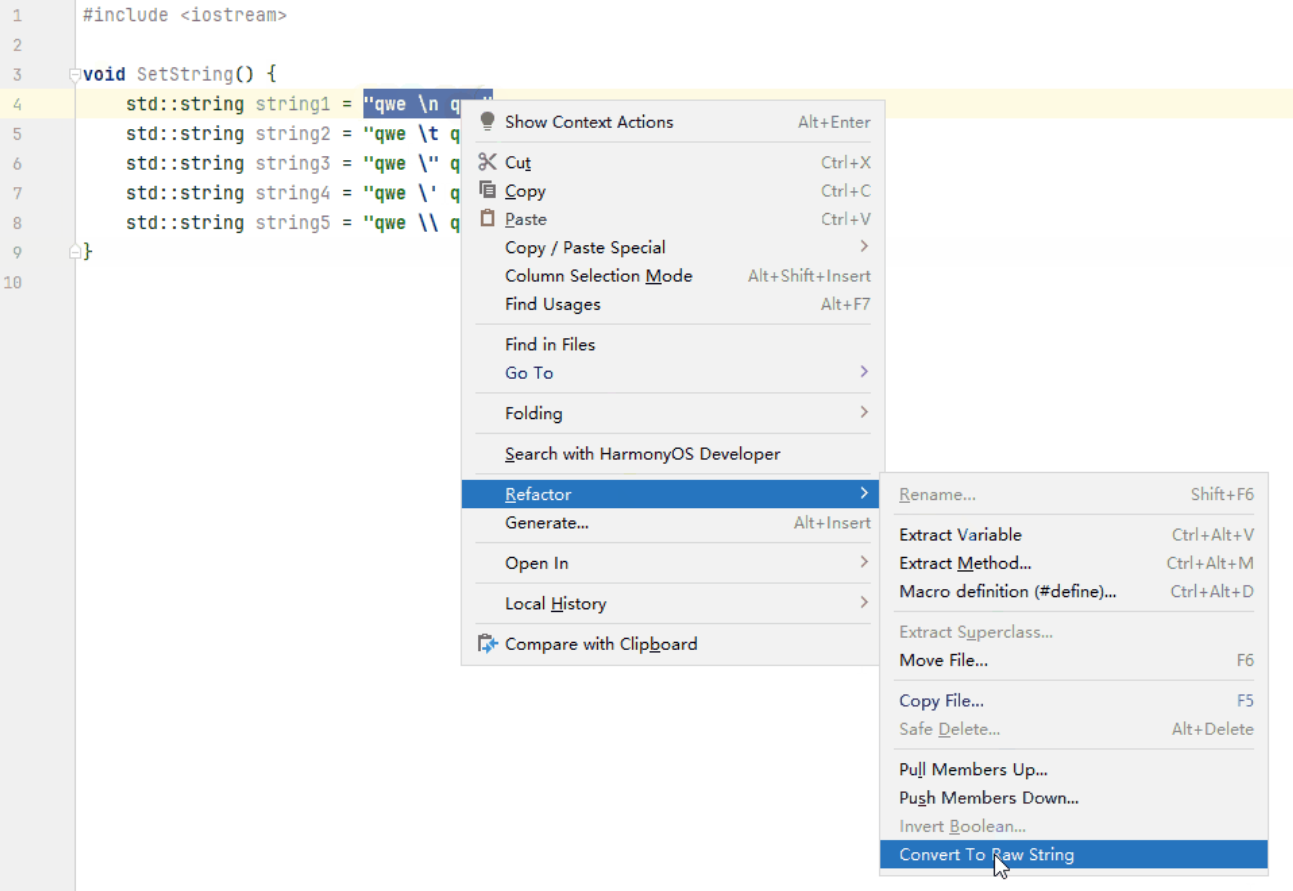Click line number 10 in the gutter
This screenshot has height=891, width=1293.
pyautogui.click(x=13, y=282)
